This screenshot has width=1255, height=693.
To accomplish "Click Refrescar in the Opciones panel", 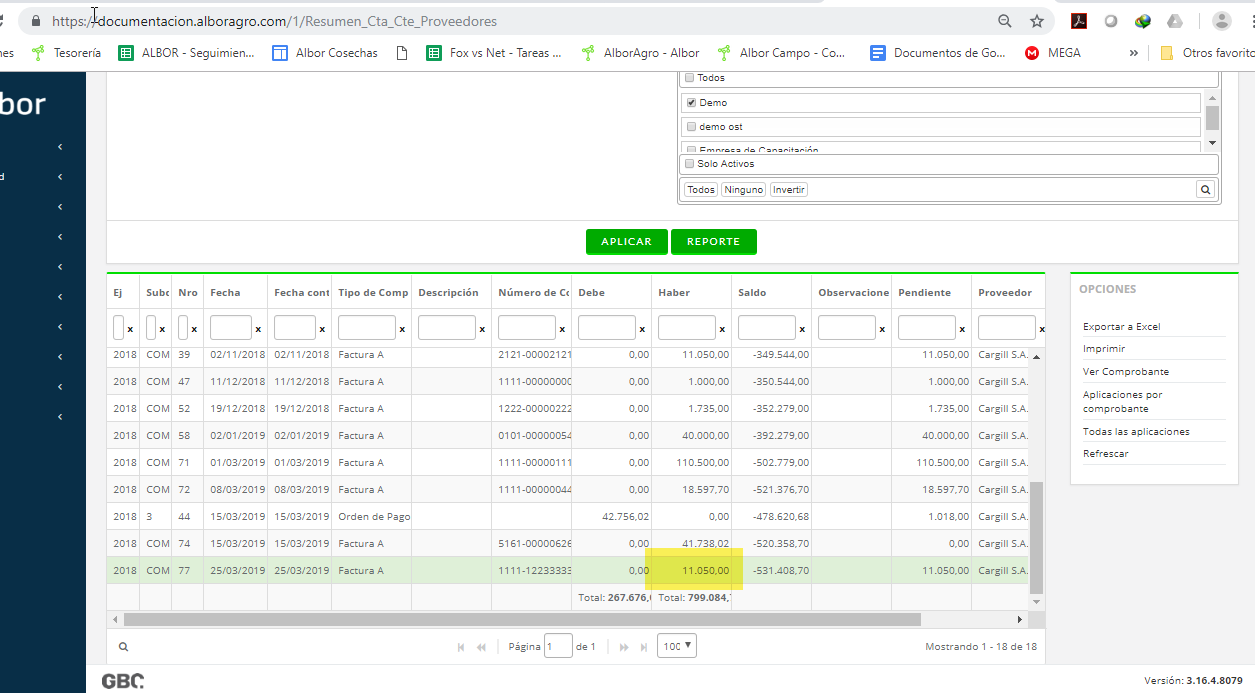I will 1106,454.
